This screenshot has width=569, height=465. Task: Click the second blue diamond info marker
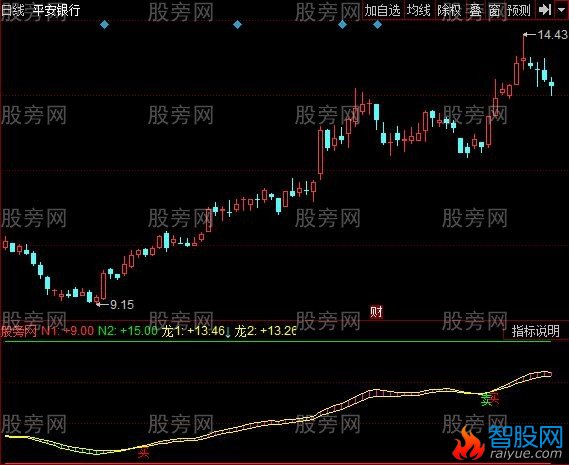click(x=237, y=25)
